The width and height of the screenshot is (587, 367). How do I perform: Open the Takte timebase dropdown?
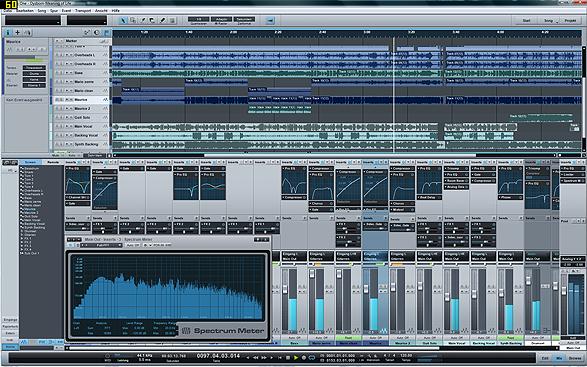[244, 19]
